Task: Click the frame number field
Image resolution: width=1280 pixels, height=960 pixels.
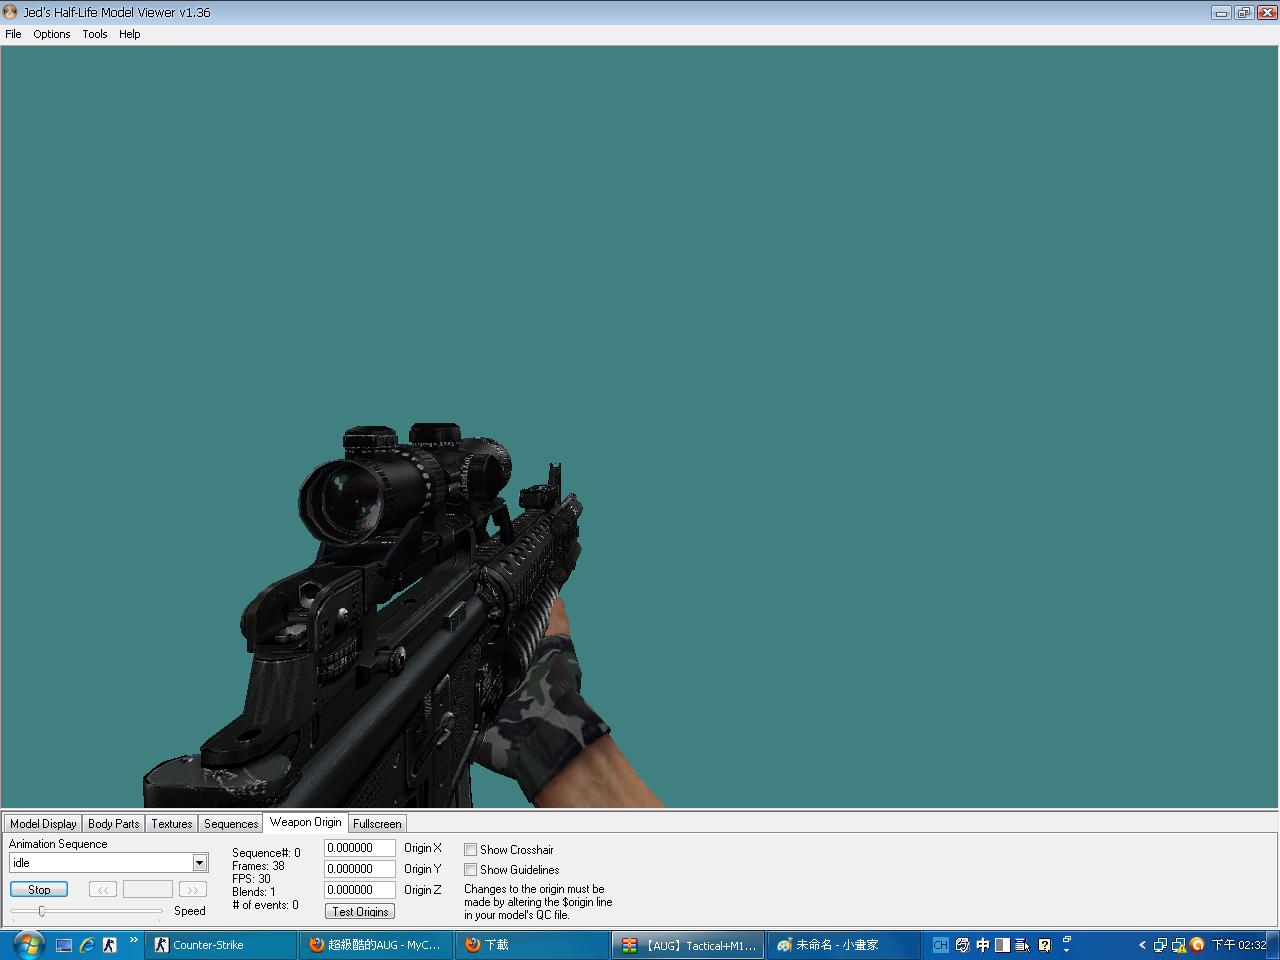Action: pos(148,889)
